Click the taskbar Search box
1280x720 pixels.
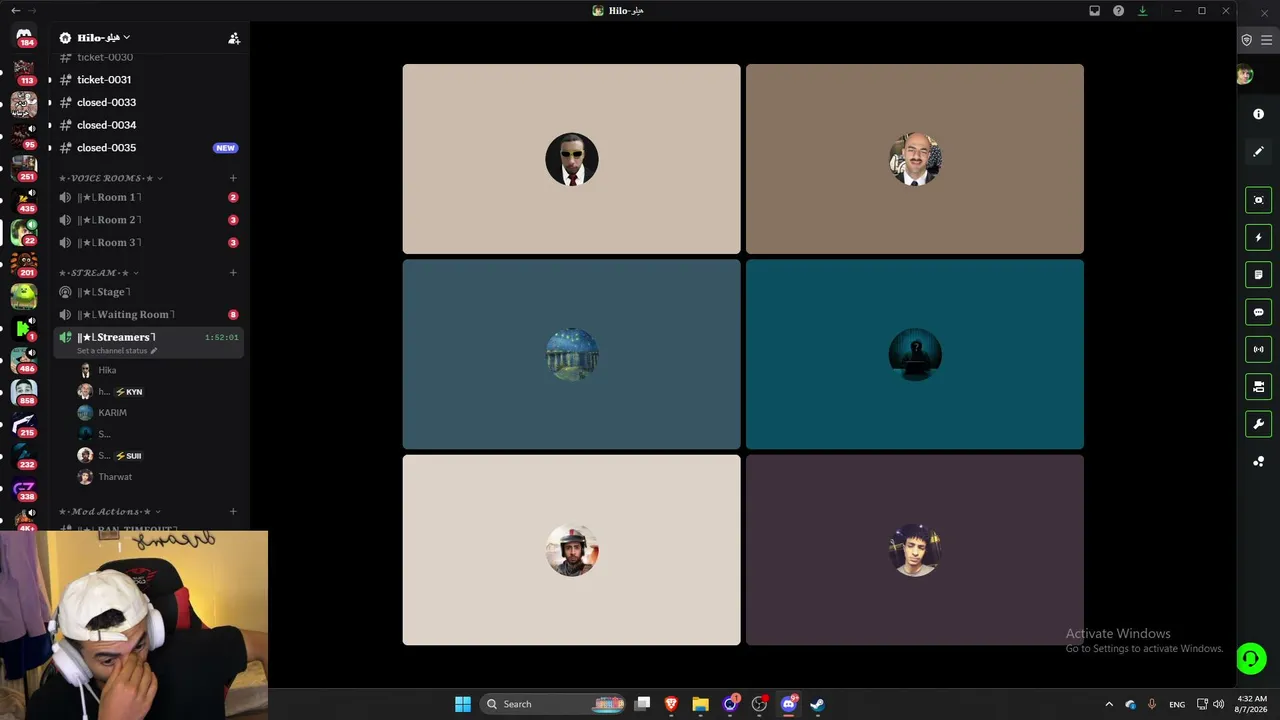[x=553, y=704]
